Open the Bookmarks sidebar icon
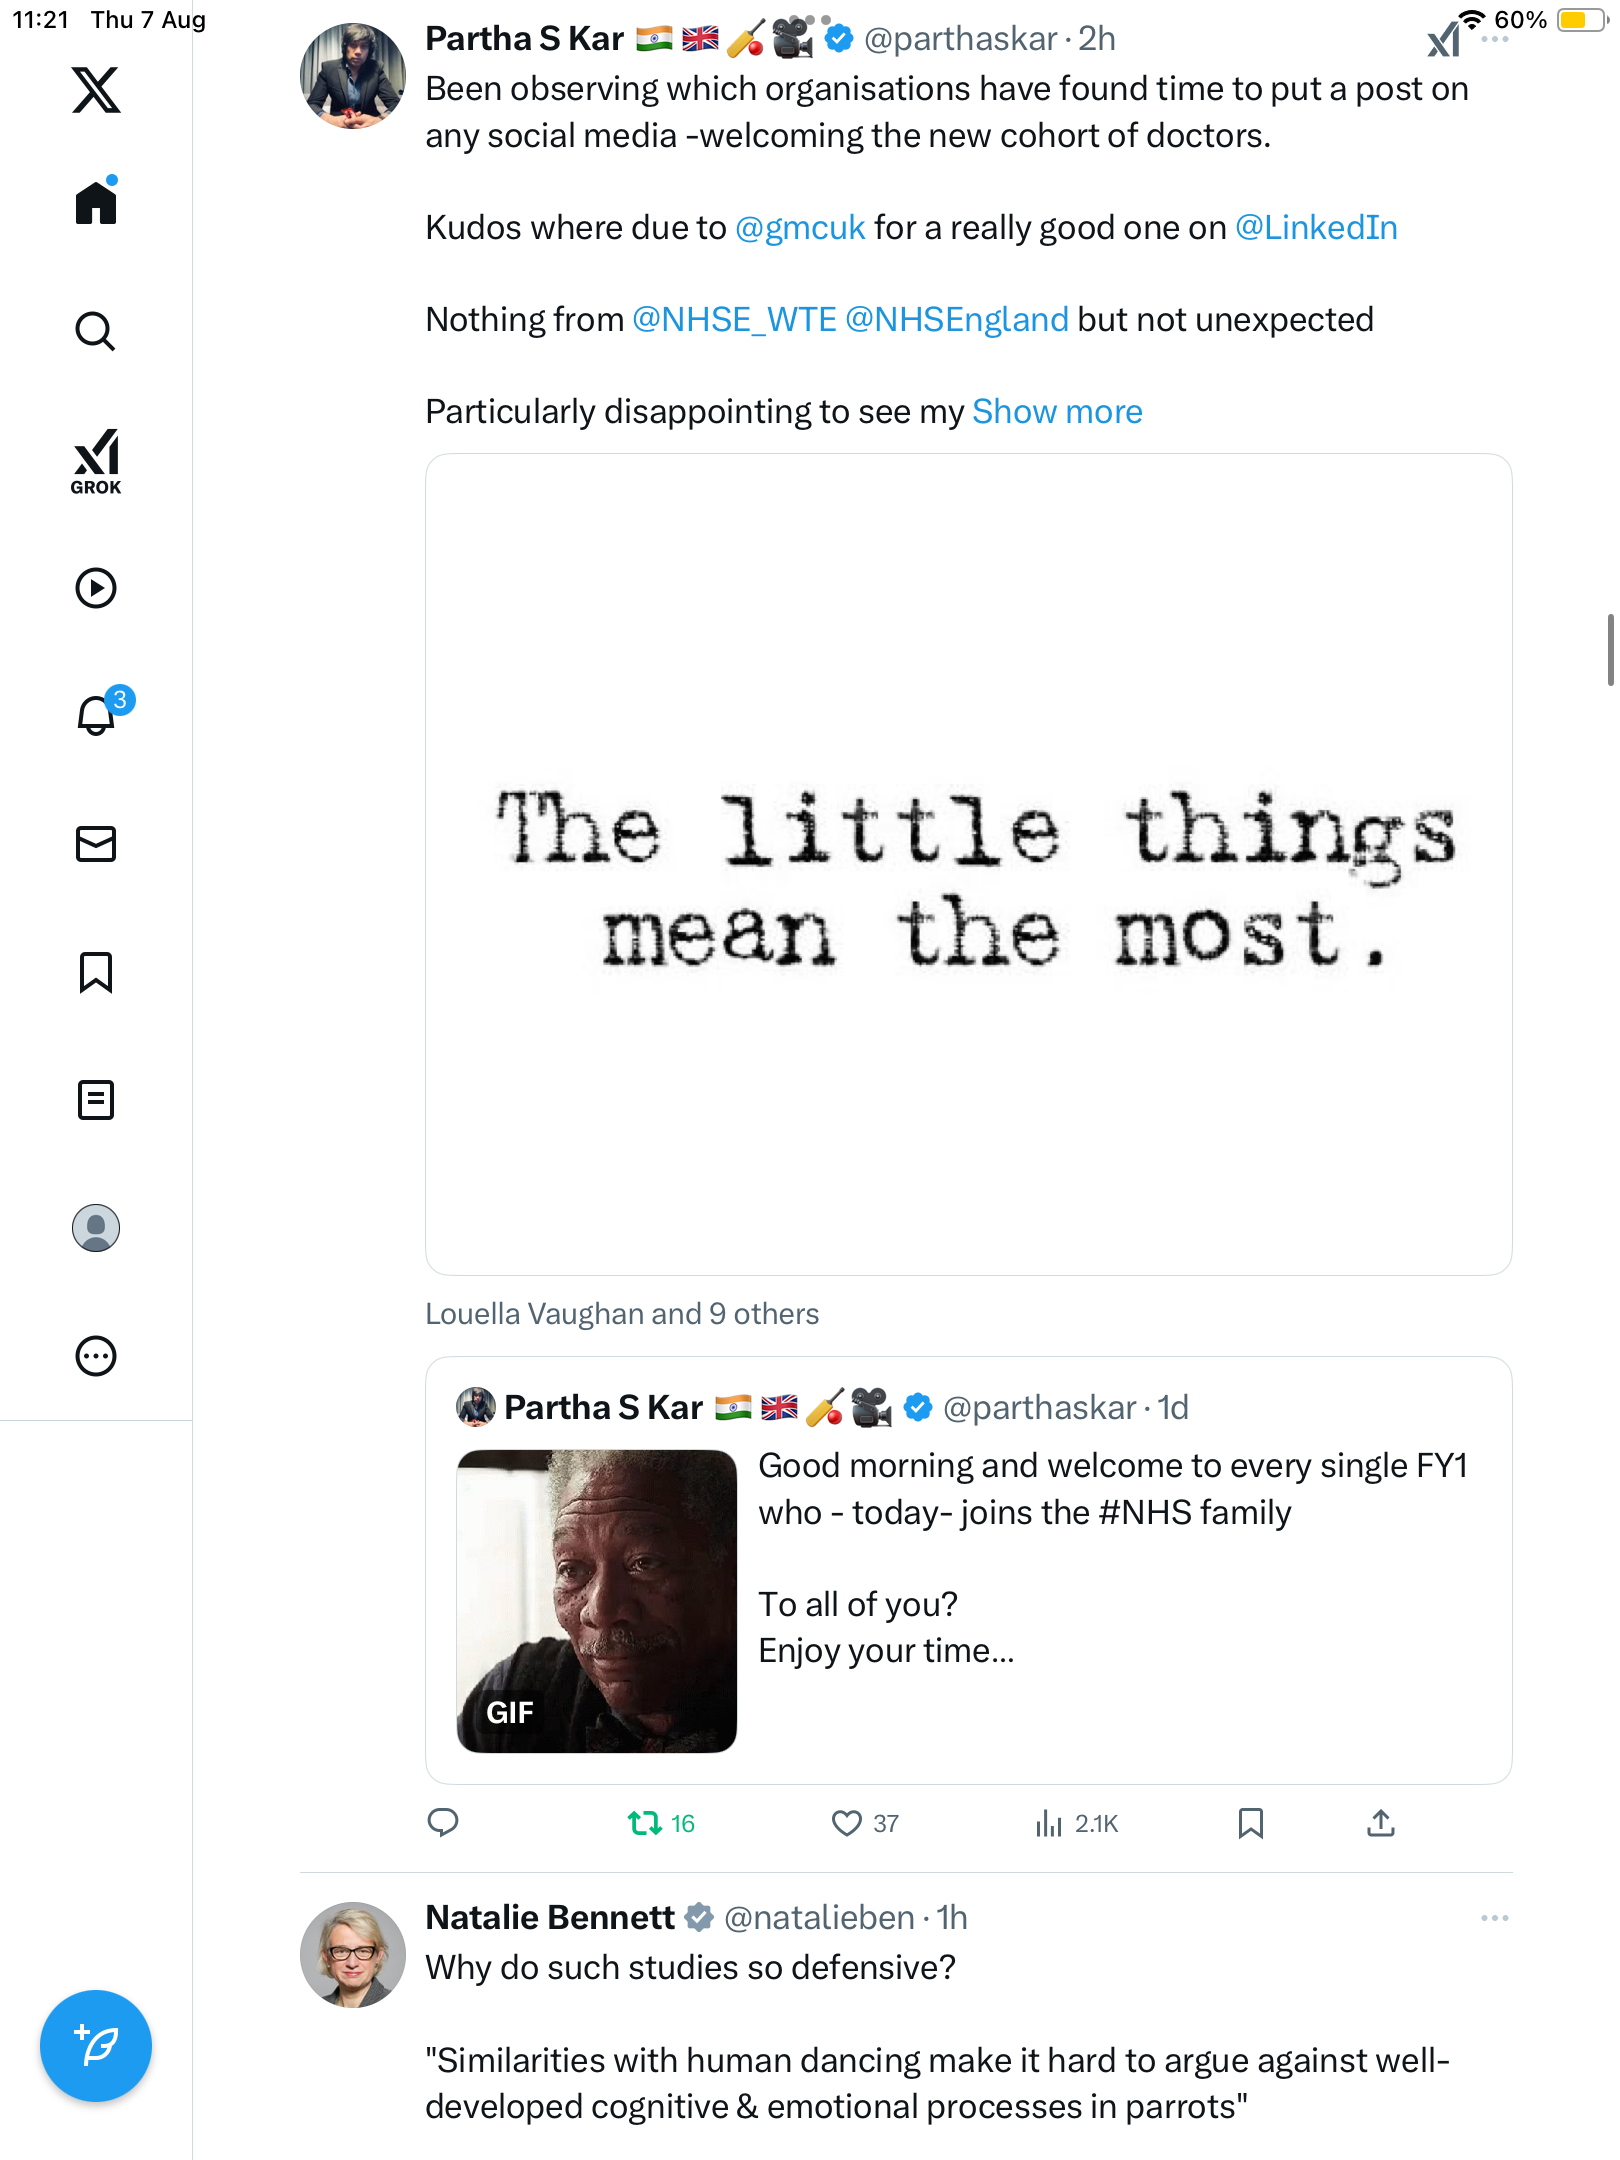The image size is (1620, 2160). pyautogui.click(x=96, y=972)
